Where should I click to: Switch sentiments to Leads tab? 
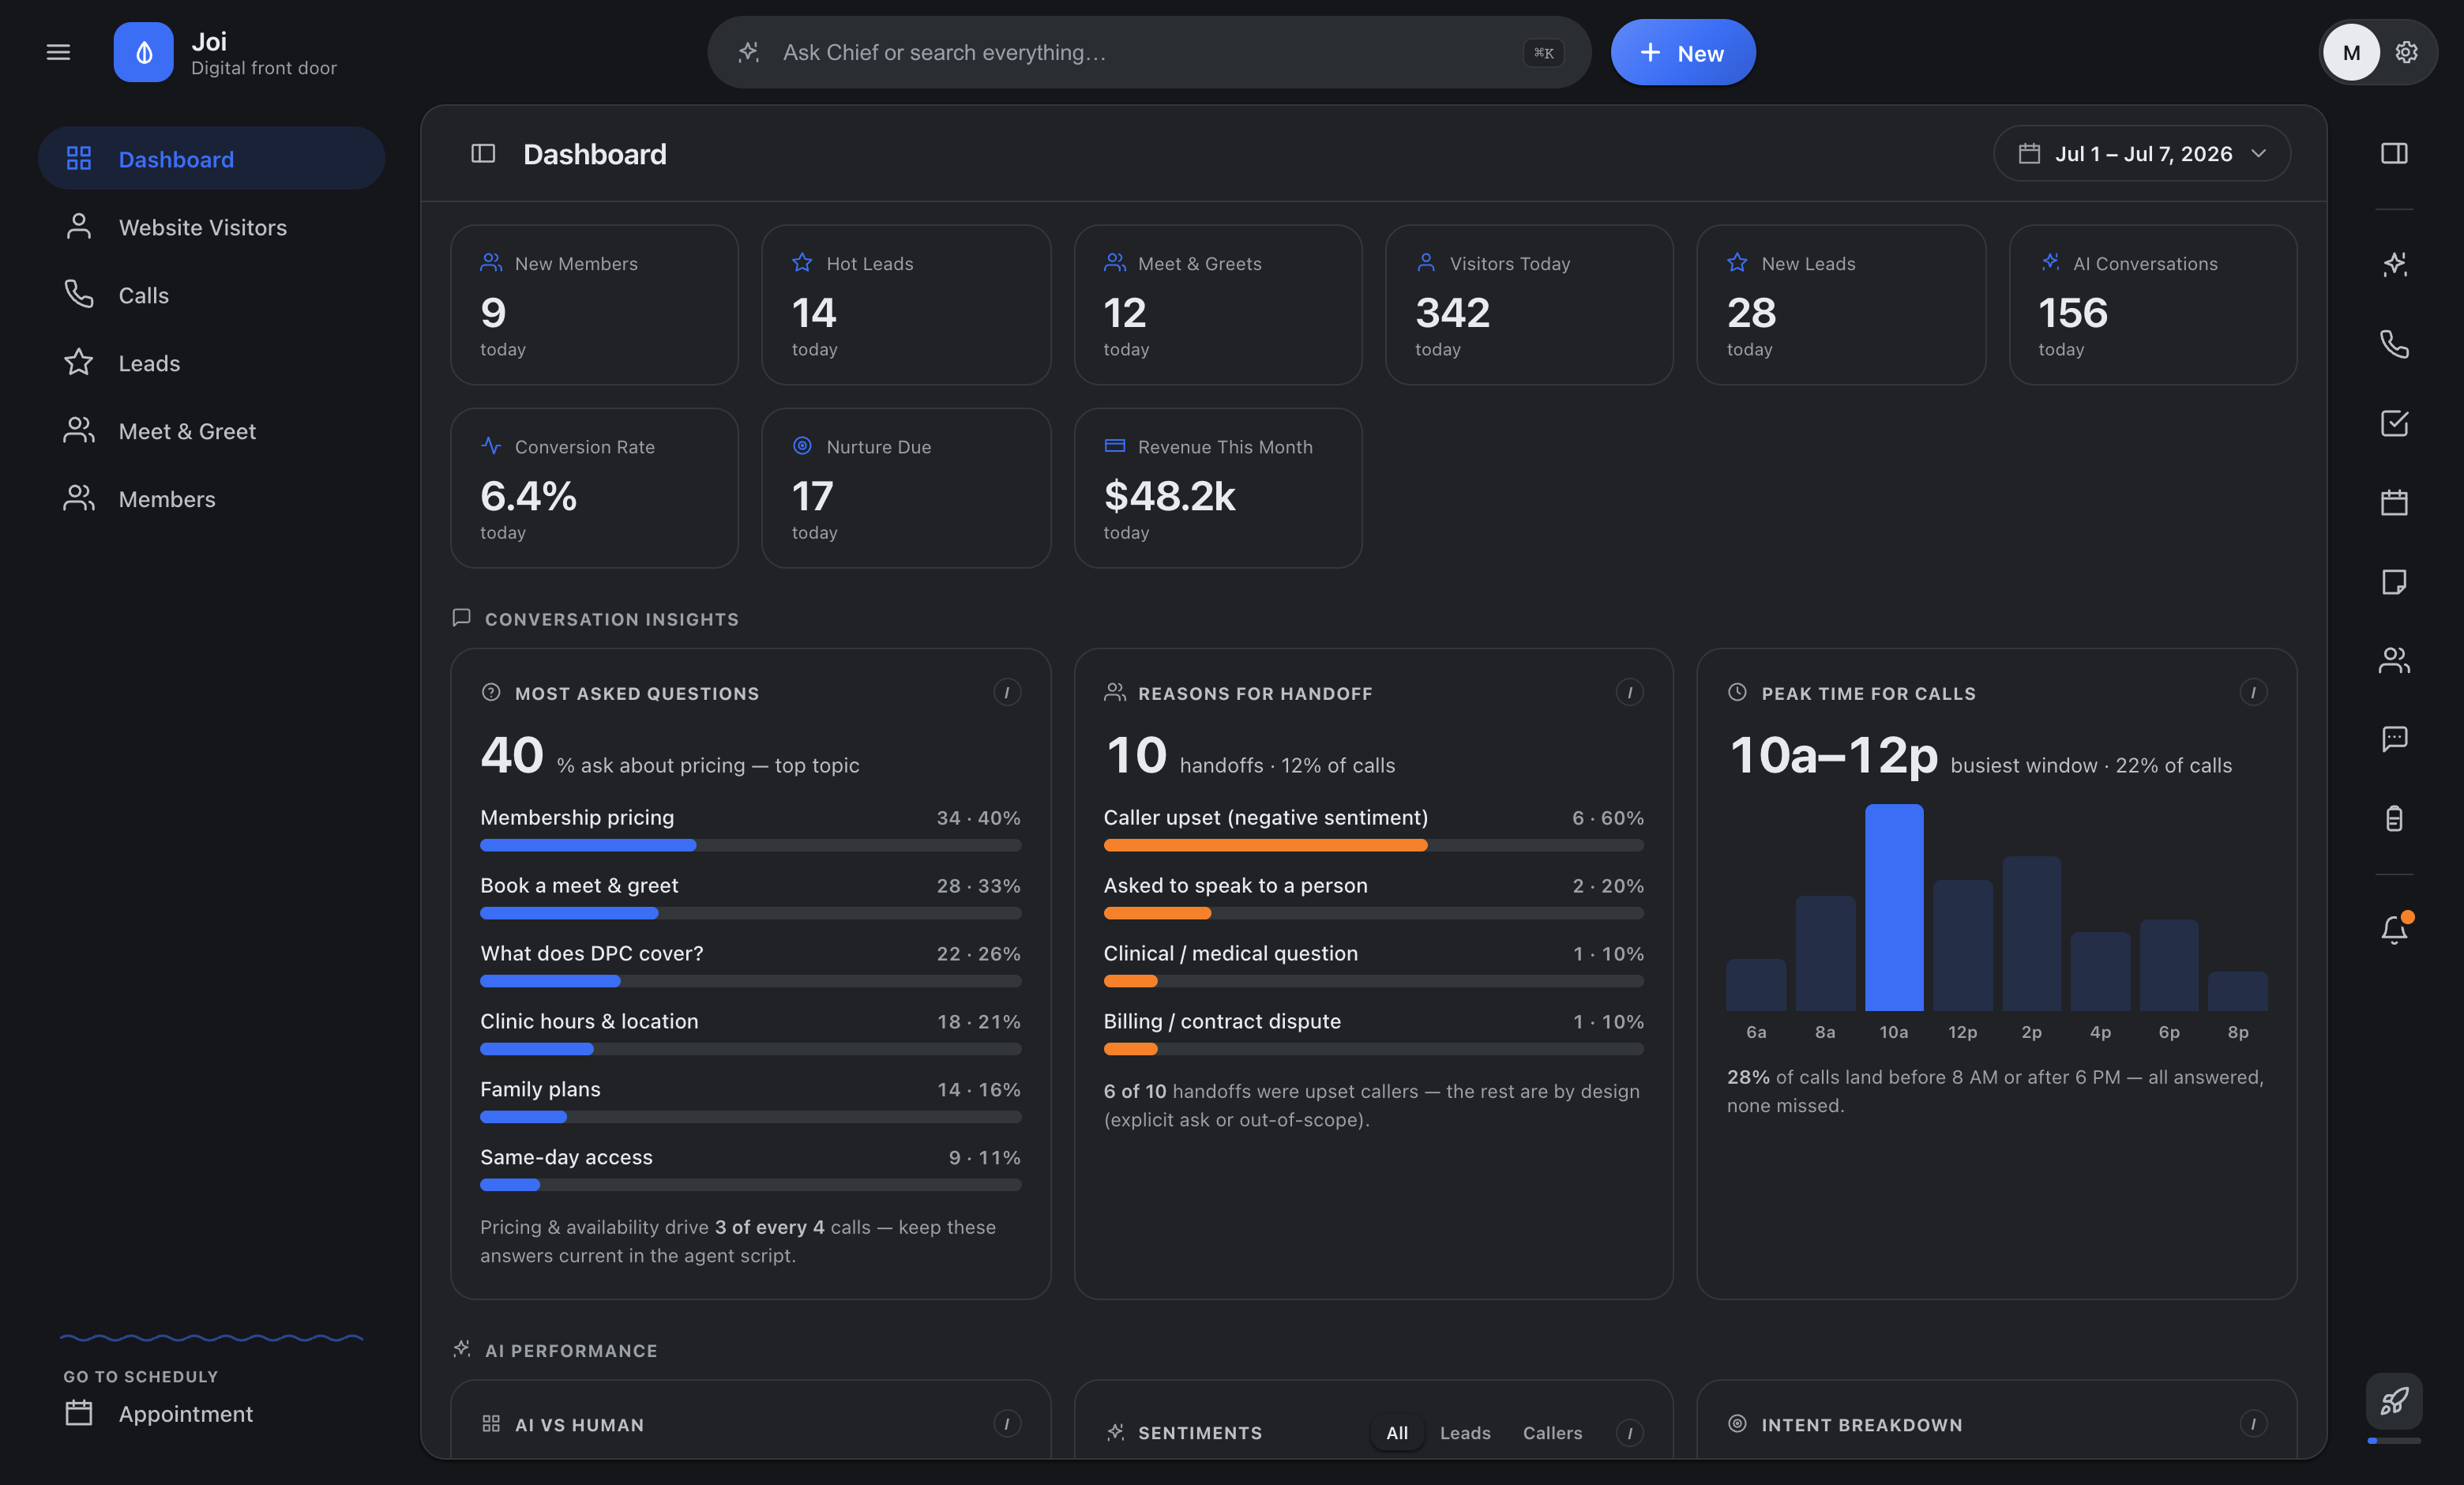1465,1432
